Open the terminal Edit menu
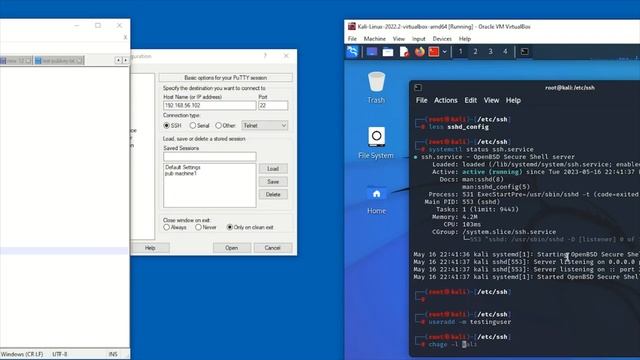Screen dimensions: 640x360 click(471, 100)
